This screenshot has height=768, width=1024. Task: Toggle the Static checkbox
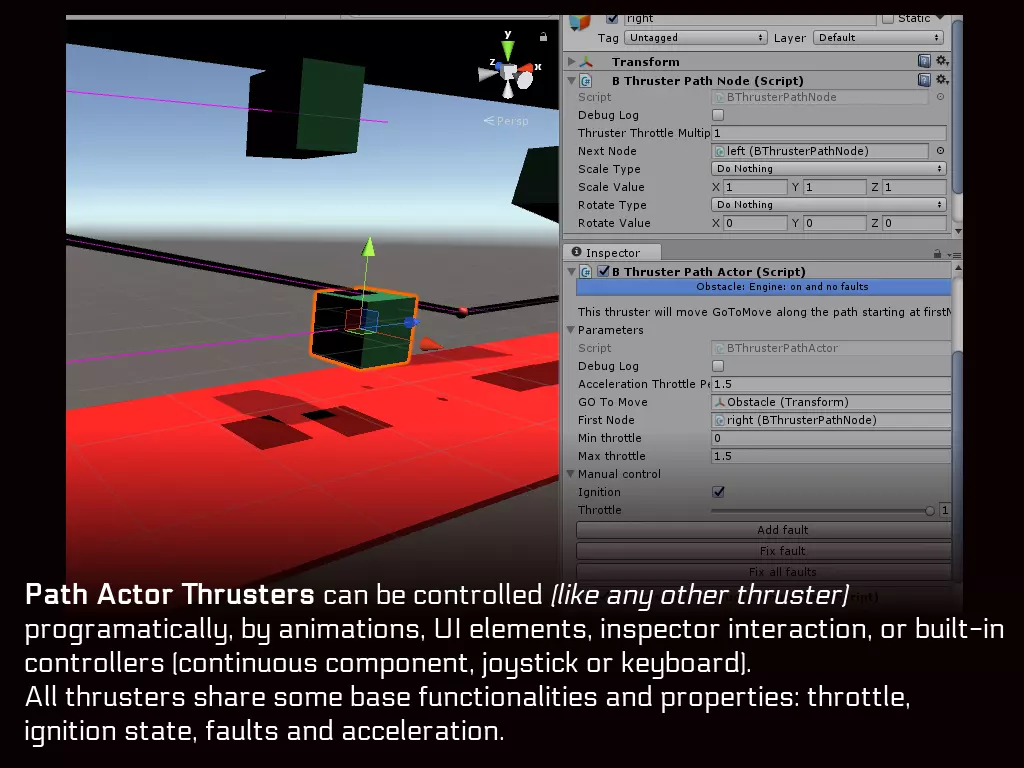point(888,18)
